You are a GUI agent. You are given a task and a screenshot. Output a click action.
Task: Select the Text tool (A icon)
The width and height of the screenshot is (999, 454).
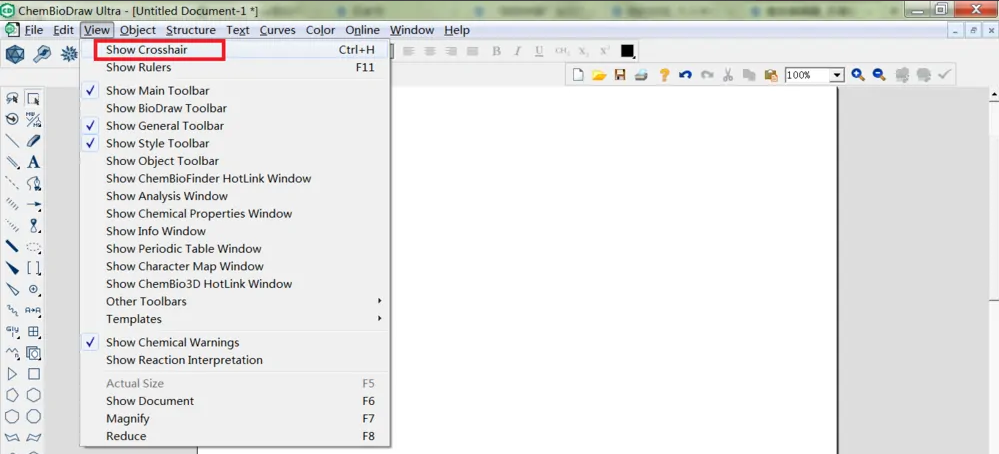click(x=34, y=161)
